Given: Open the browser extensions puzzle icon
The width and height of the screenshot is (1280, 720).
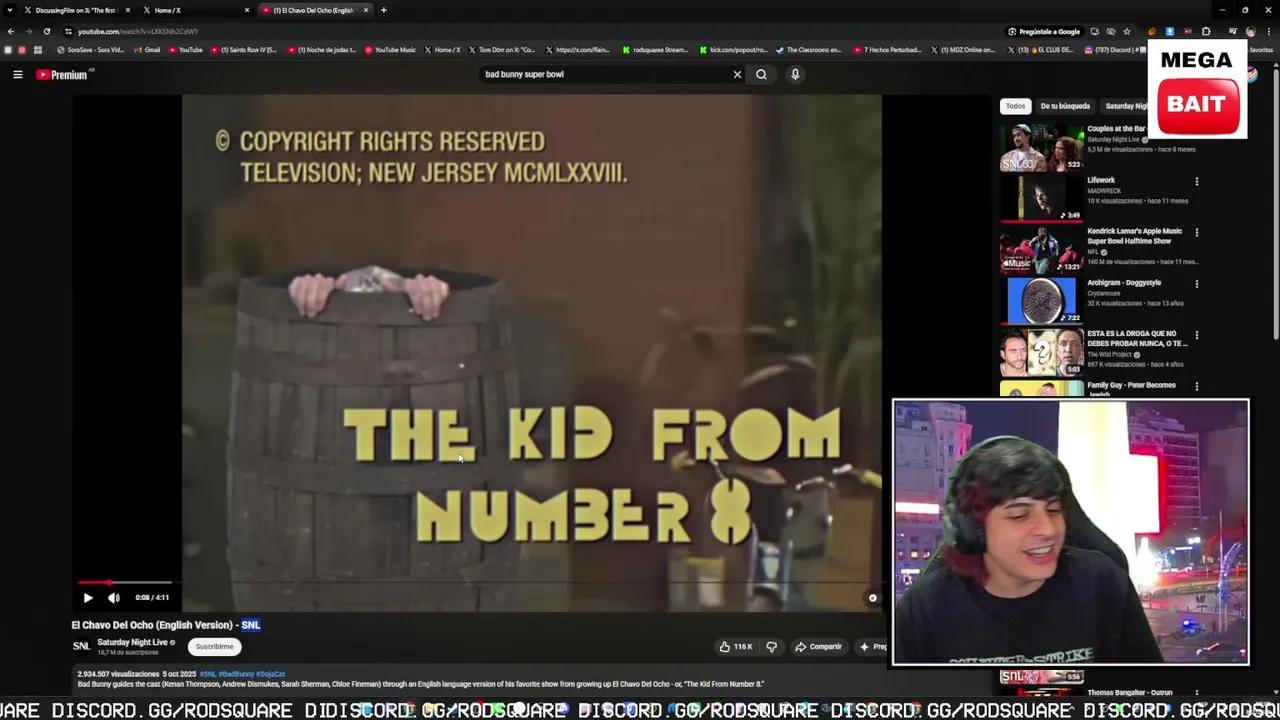Looking at the screenshot, I should [x=1206, y=31].
